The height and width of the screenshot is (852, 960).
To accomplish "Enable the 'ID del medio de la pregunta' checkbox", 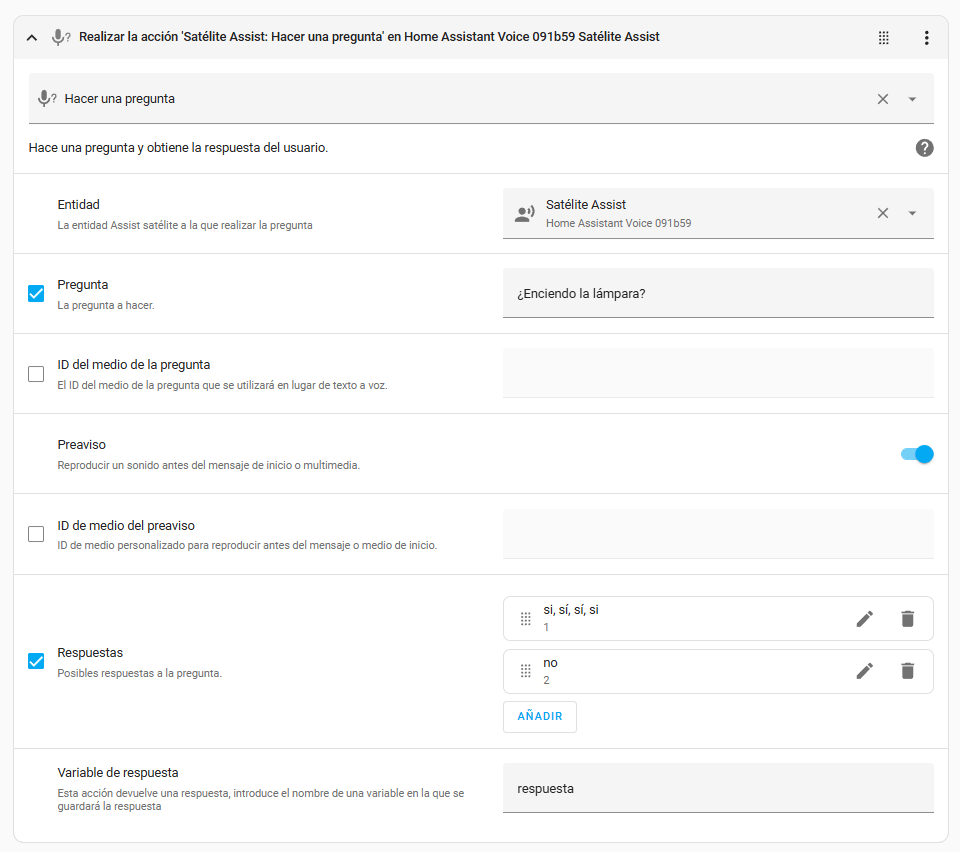I will [36, 374].
